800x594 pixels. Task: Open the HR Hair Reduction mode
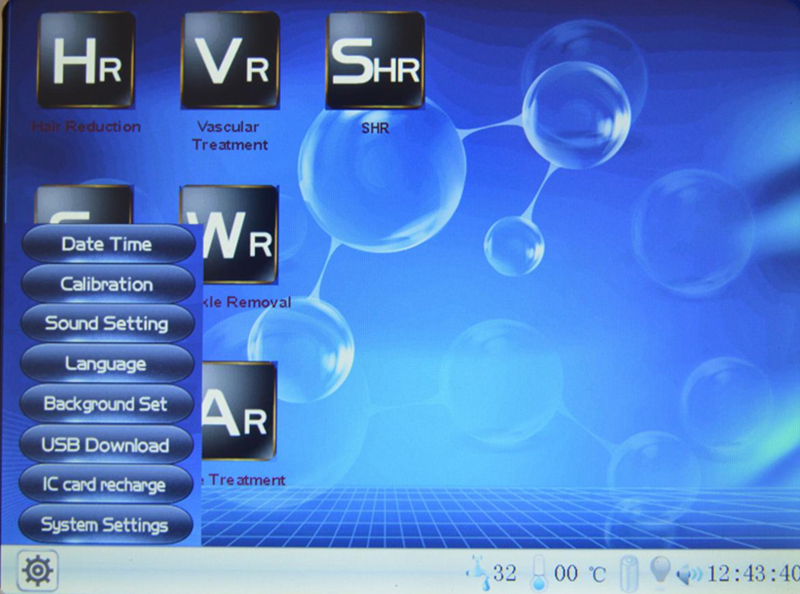(85, 60)
